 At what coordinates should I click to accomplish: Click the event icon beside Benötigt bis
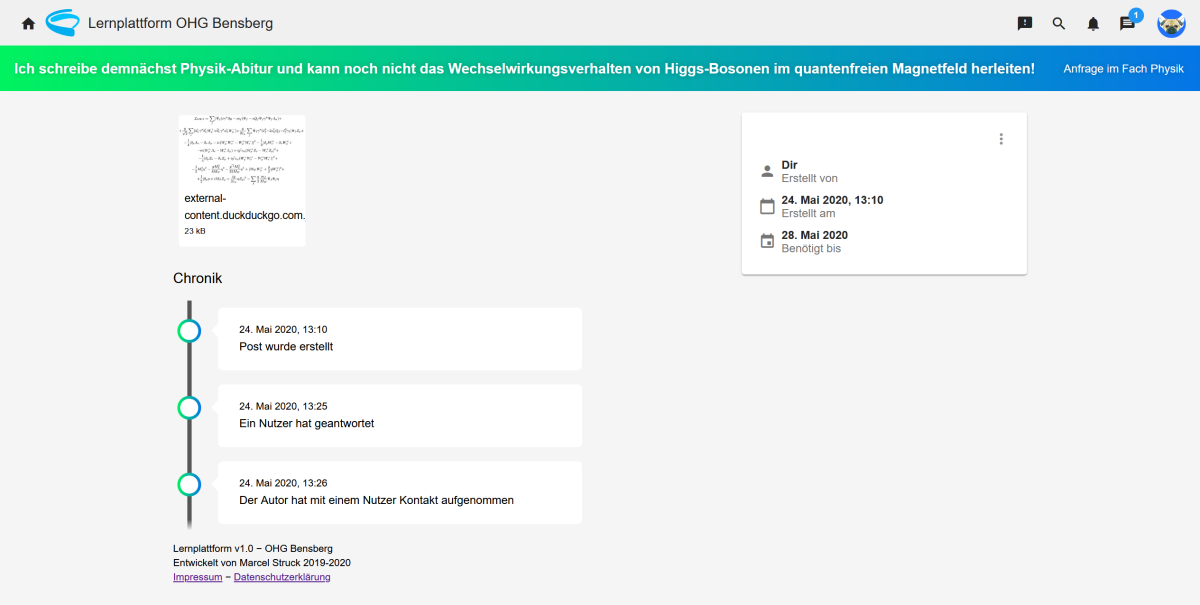tap(767, 241)
